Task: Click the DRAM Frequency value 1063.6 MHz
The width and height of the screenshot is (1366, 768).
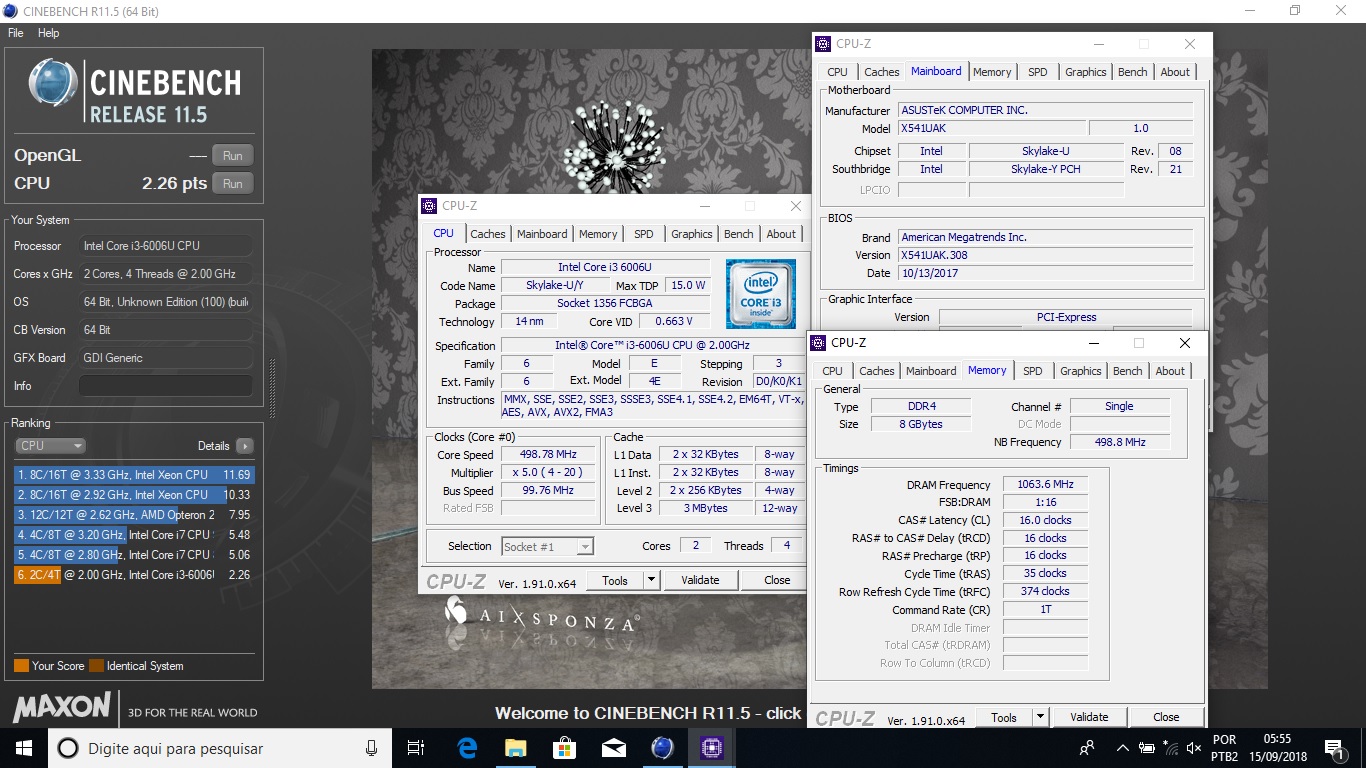Action: pos(1045,485)
